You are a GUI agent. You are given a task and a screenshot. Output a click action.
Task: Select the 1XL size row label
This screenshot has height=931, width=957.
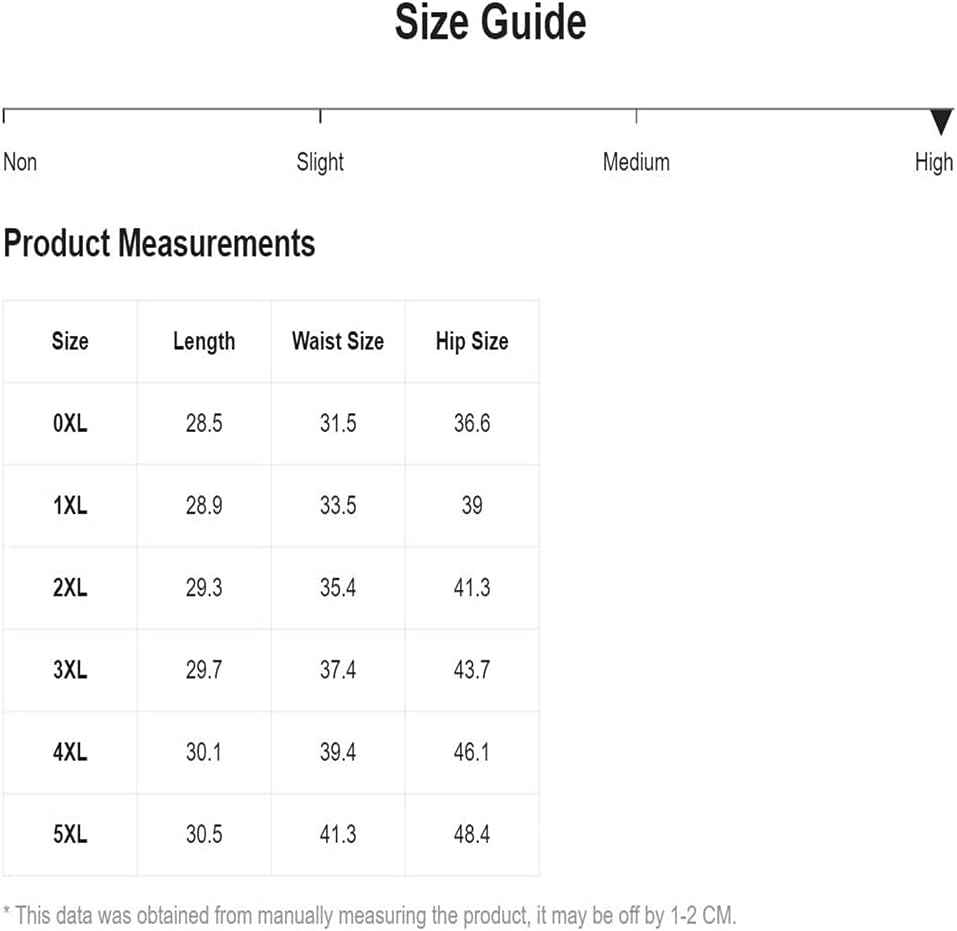click(x=70, y=505)
